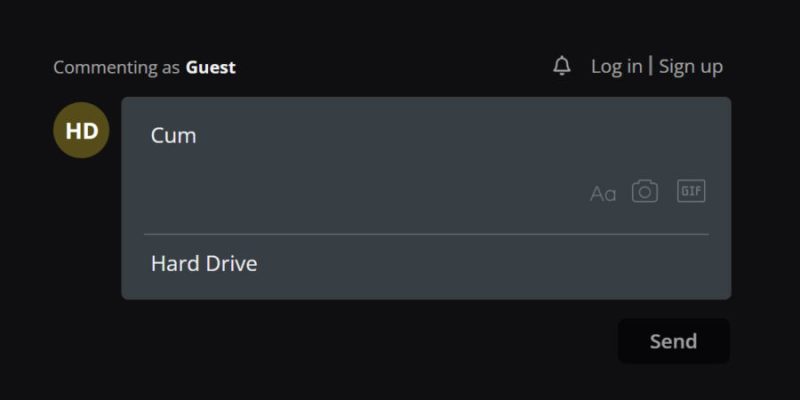Click the divider line above Hard Drive

pos(426,234)
